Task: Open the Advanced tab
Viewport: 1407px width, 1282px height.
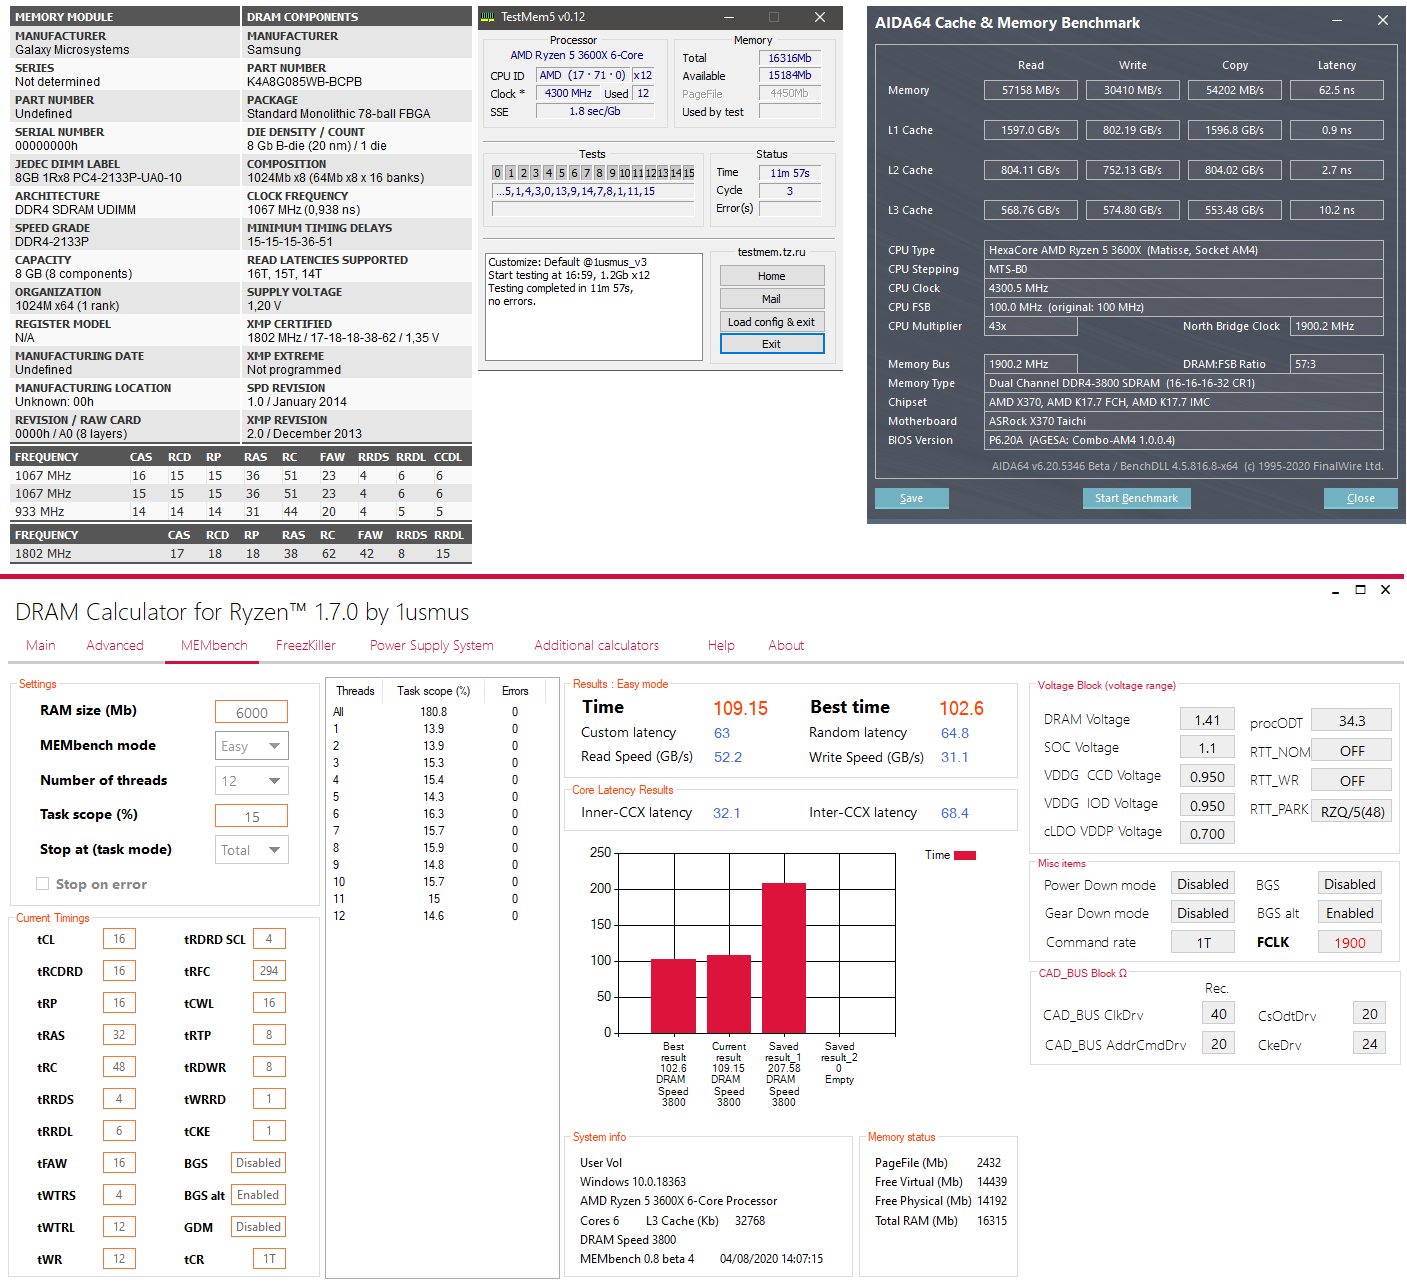Action: [x=115, y=645]
